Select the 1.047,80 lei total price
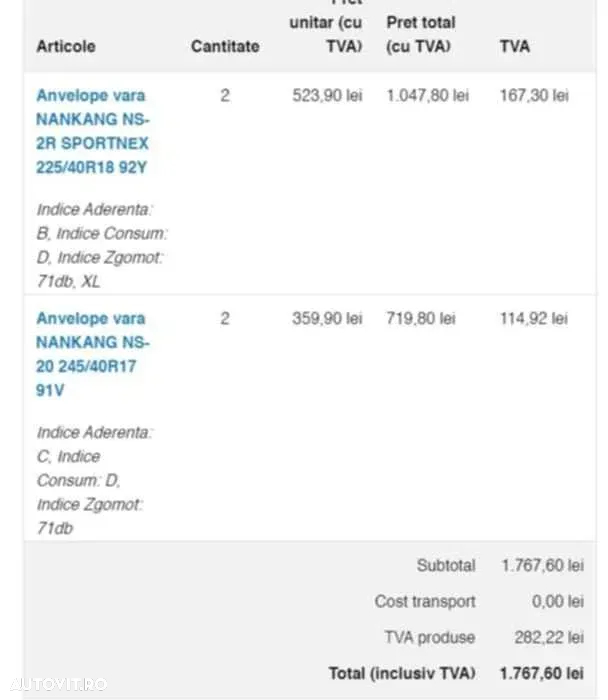Viewport: 608px width, 700px height. (427, 96)
